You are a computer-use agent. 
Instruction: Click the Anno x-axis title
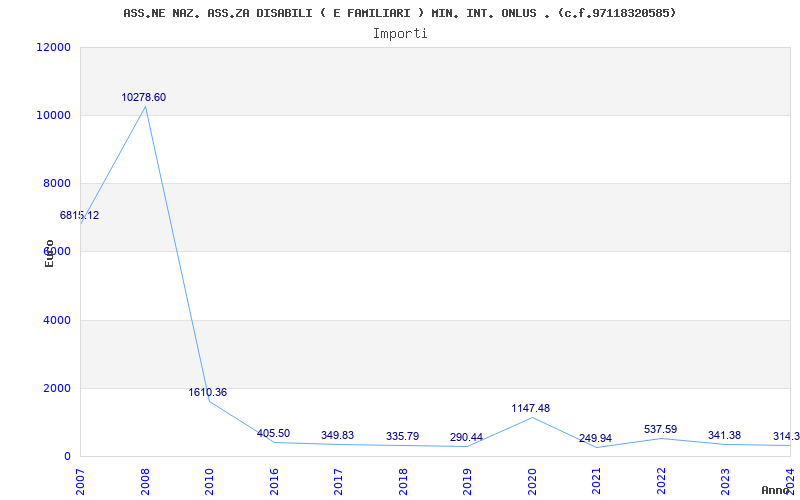click(778, 490)
